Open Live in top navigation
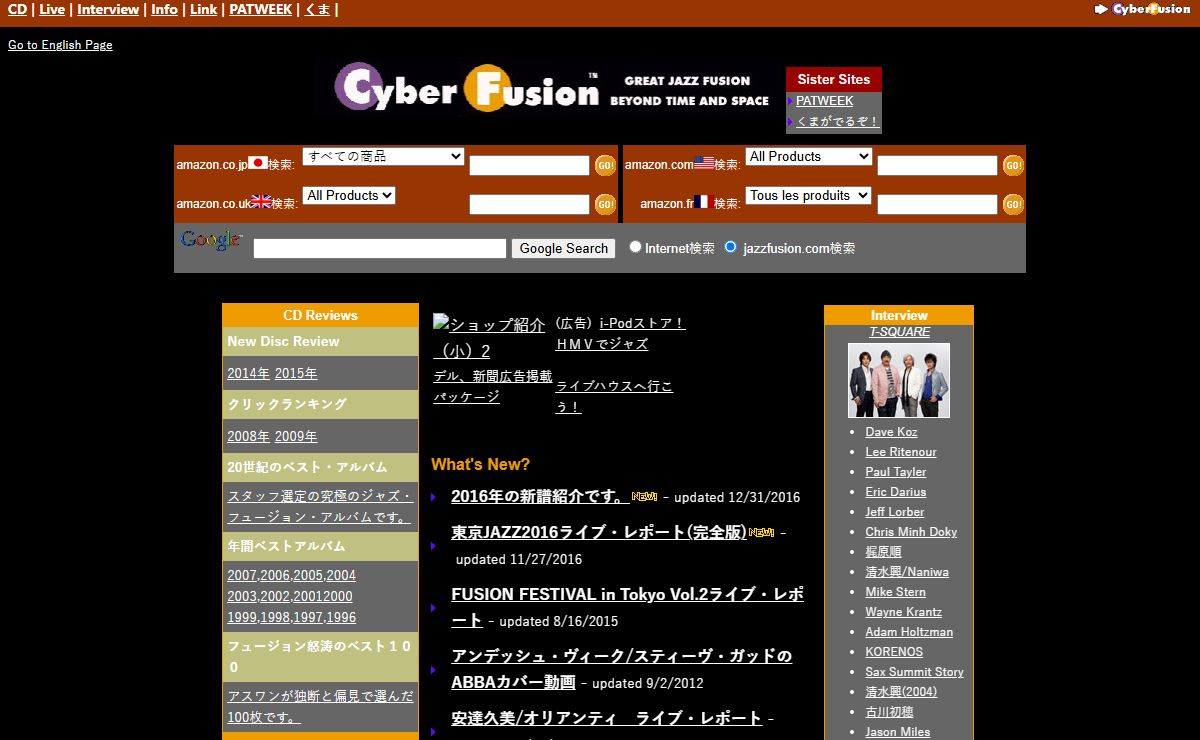Viewport: 1200px width, 740px height. coord(52,9)
